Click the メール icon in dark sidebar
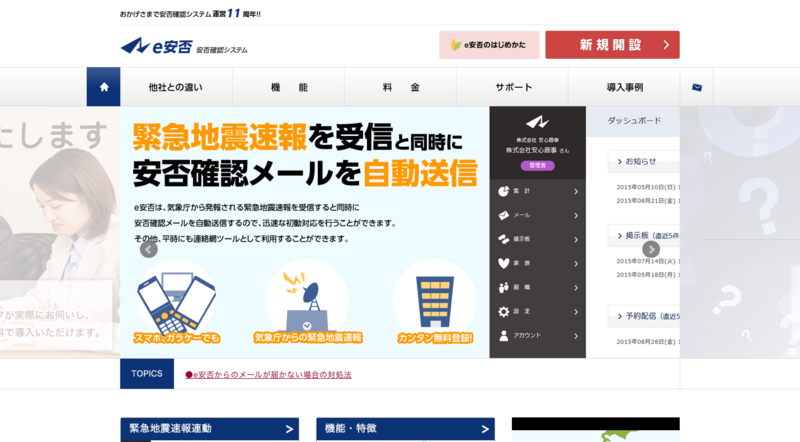The height and width of the screenshot is (442, 800). click(x=504, y=215)
